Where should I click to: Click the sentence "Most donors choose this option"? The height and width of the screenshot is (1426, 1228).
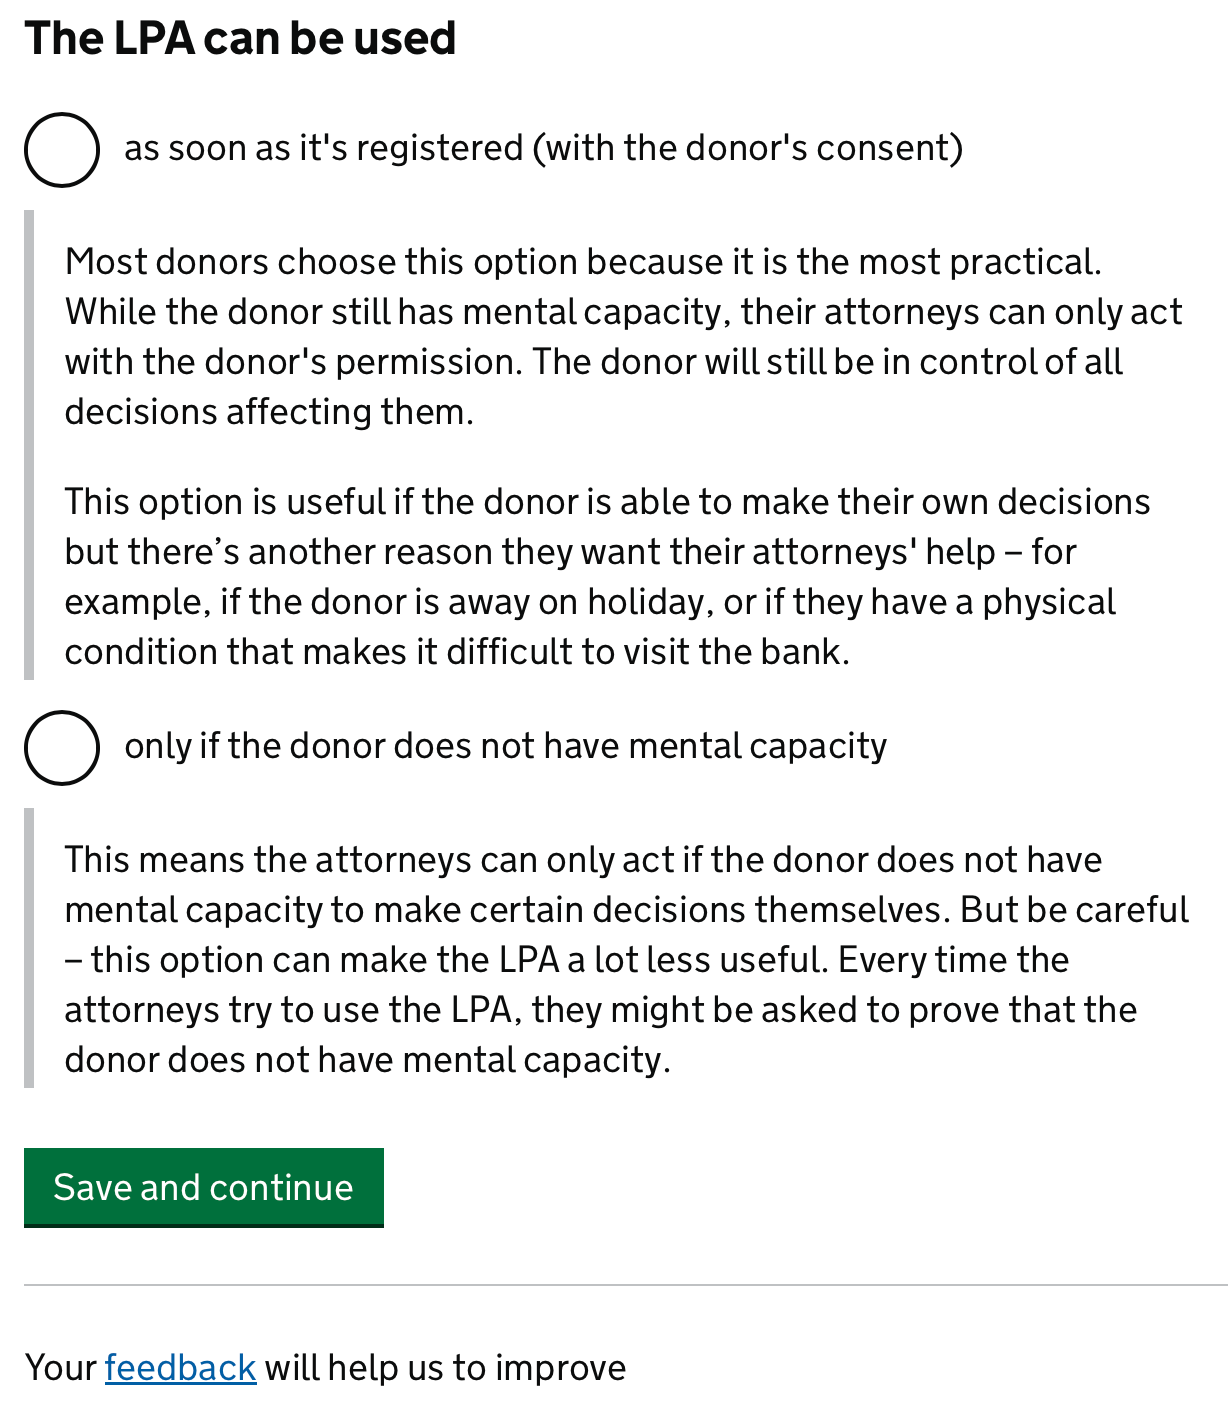(583, 262)
